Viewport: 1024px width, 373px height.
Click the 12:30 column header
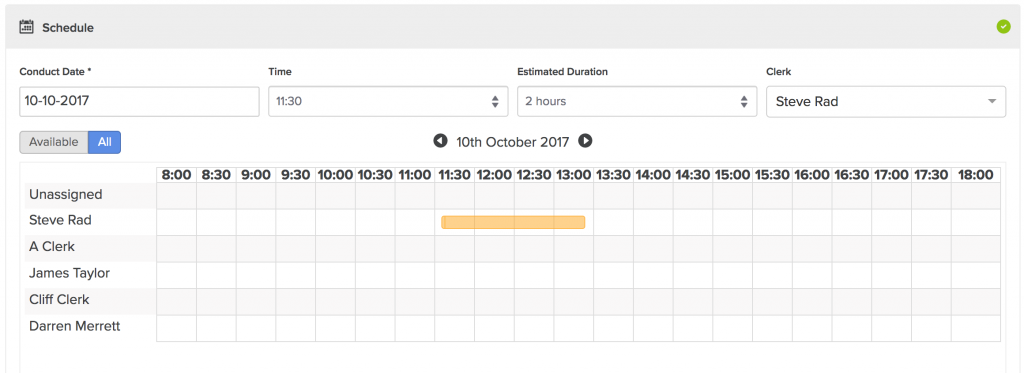click(x=534, y=175)
